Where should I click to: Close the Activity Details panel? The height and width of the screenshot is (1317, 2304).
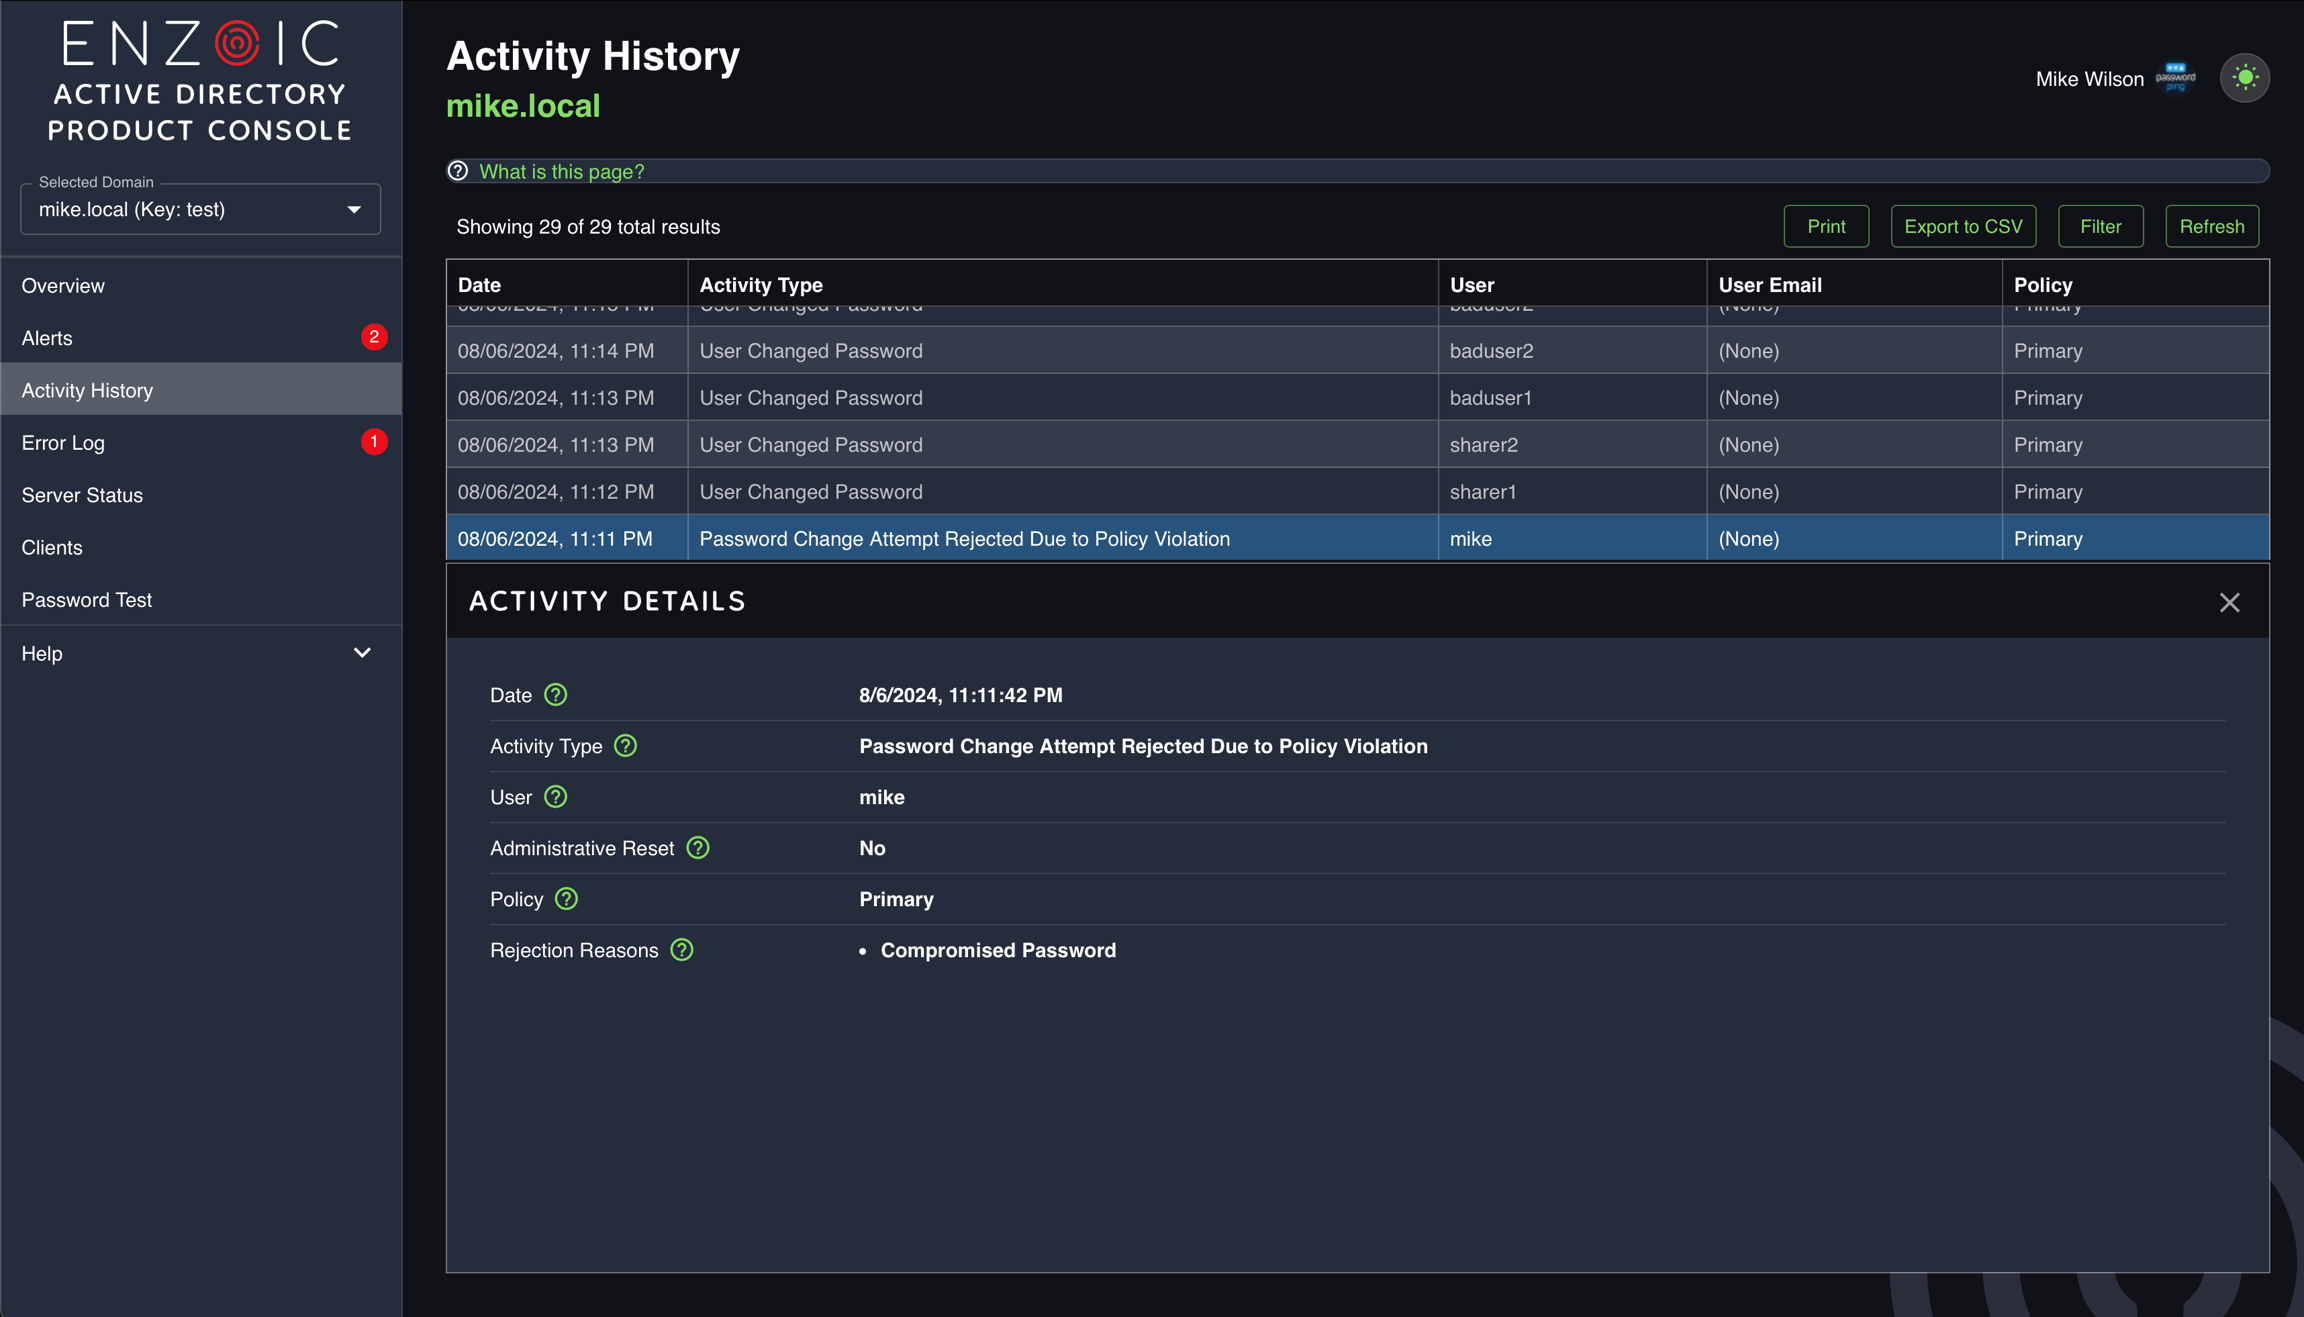tap(2229, 602)
